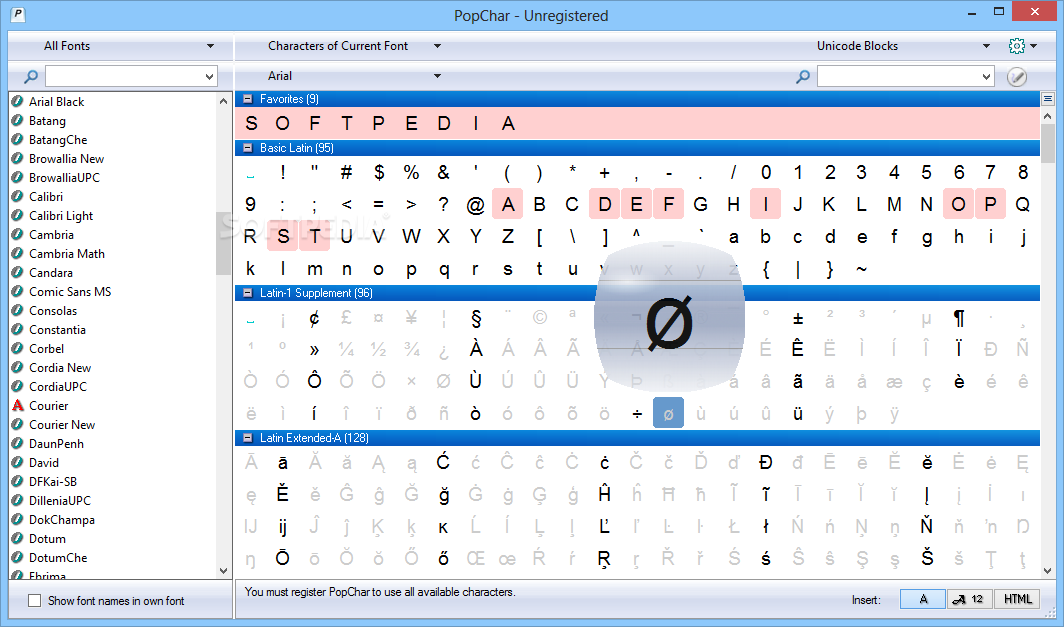Expand the font search history dropdown

[209, 77]
